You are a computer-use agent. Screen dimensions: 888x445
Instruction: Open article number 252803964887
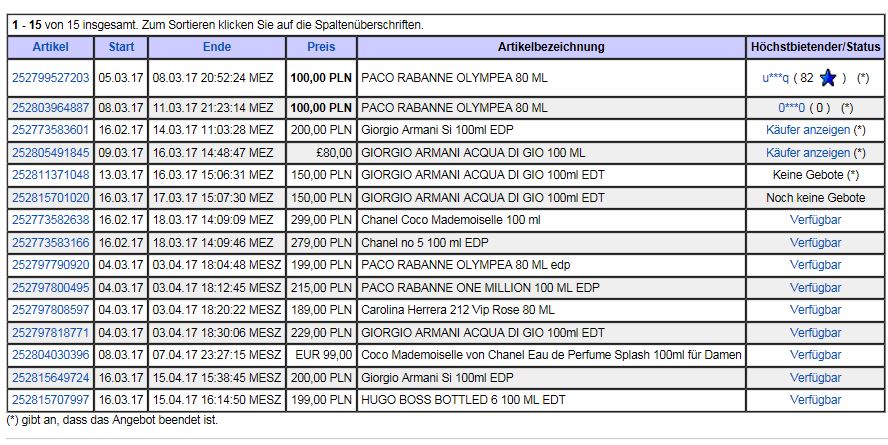pyautogui.click(x=50, y=108)
